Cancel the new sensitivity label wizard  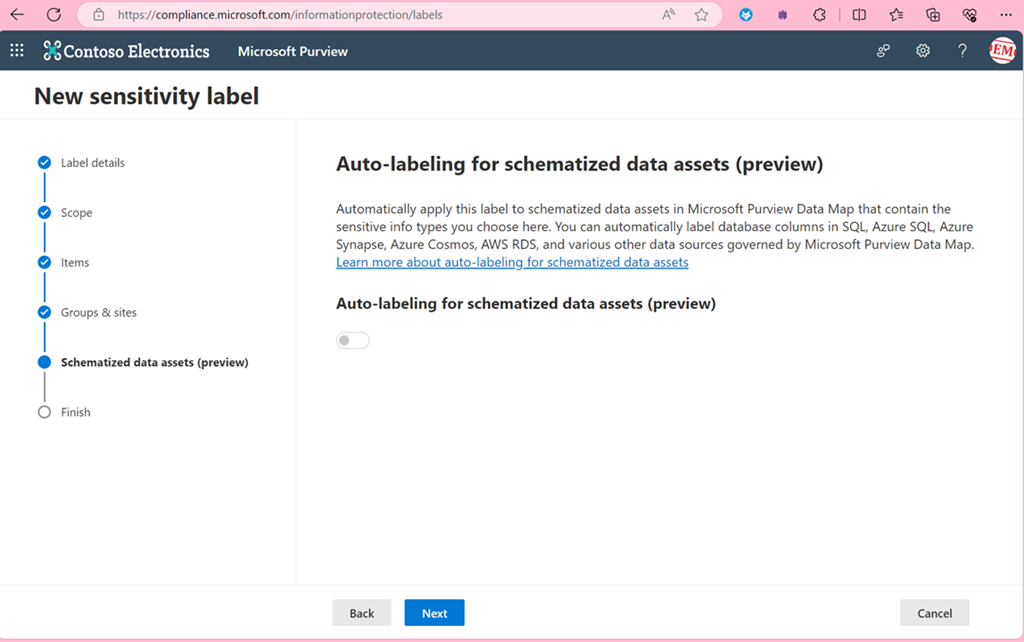coord(935,613)
